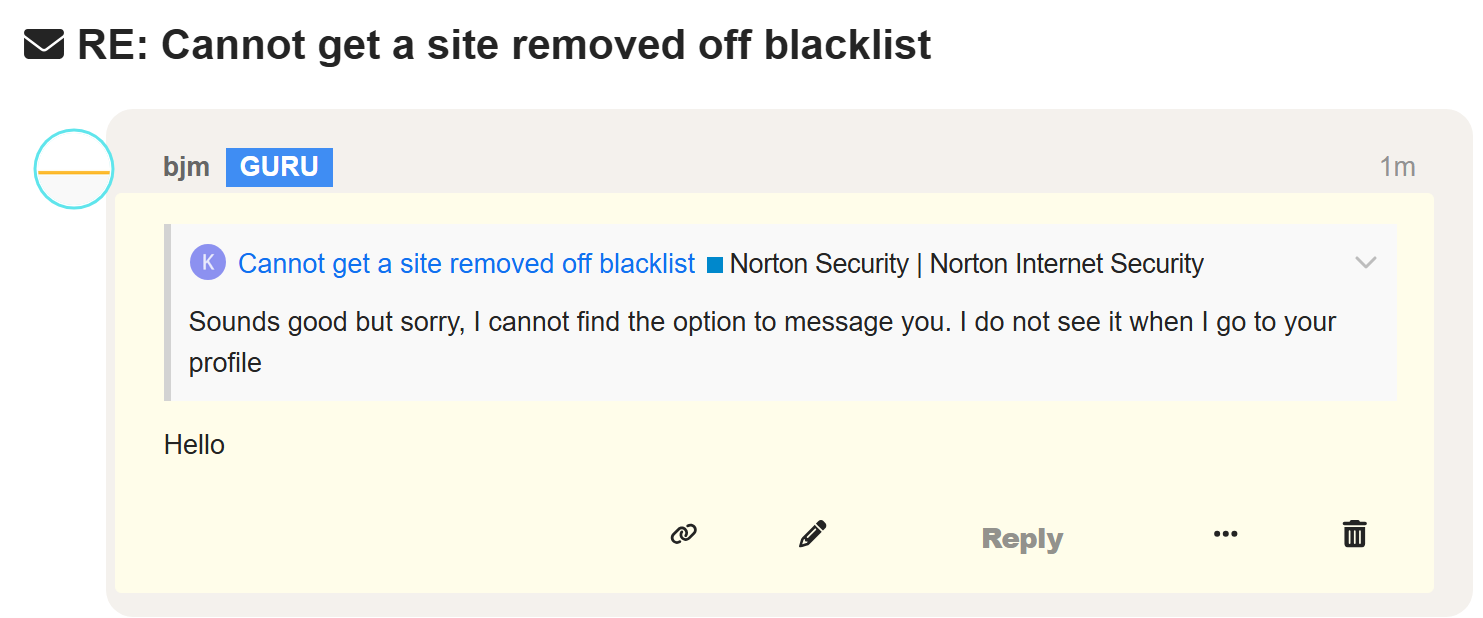Open the three-dot more options menu
The width and height of the screenshot is (1483, 618).
click(1225, 534)
